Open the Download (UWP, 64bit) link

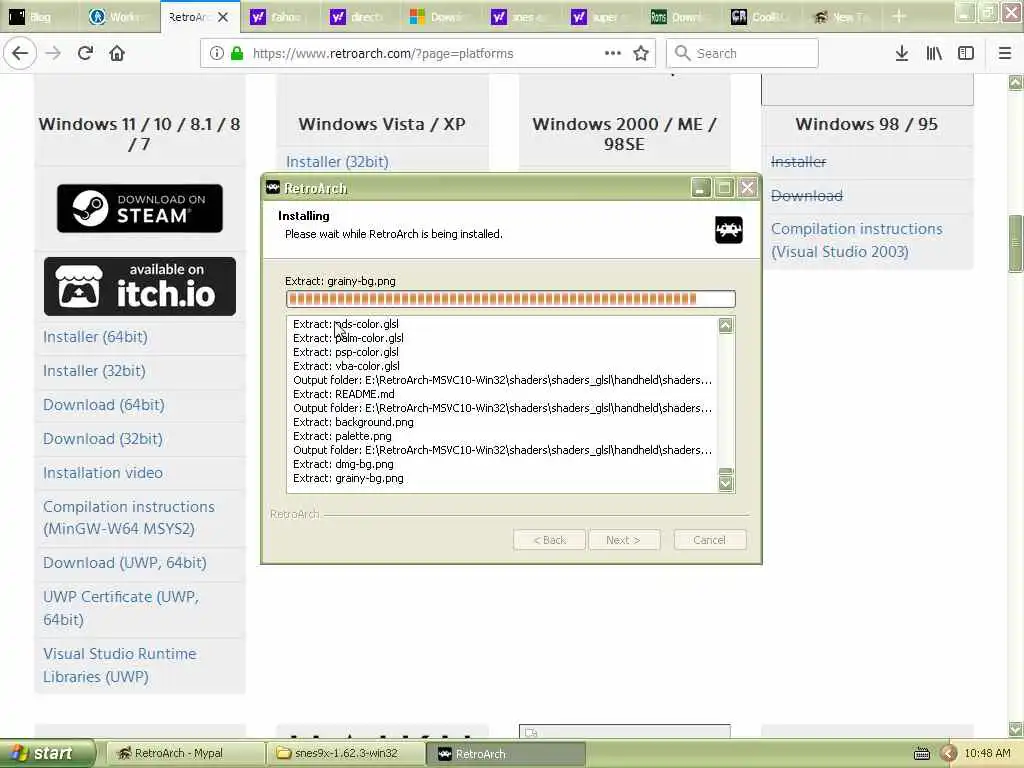pyautogui.click(x=125, y=563)
